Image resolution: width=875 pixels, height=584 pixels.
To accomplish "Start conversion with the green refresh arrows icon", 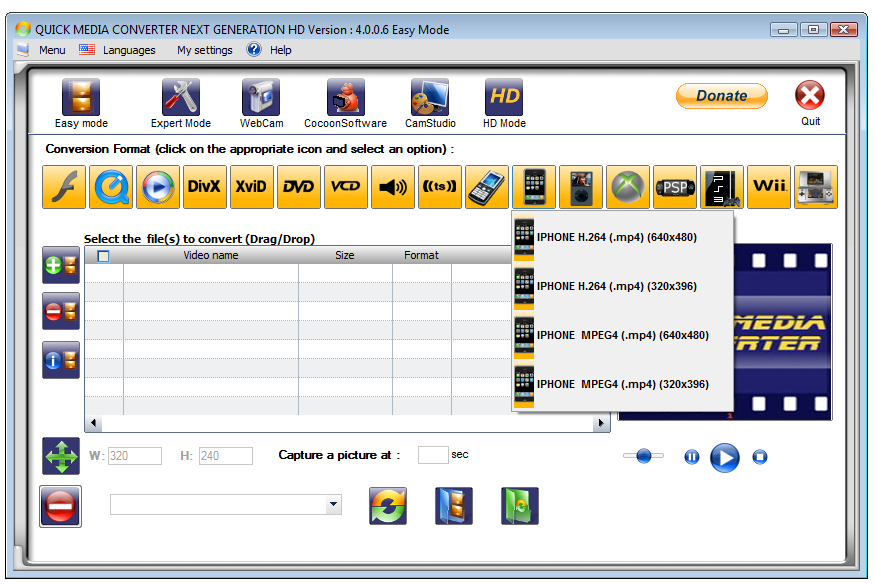I will coord(388,506).
